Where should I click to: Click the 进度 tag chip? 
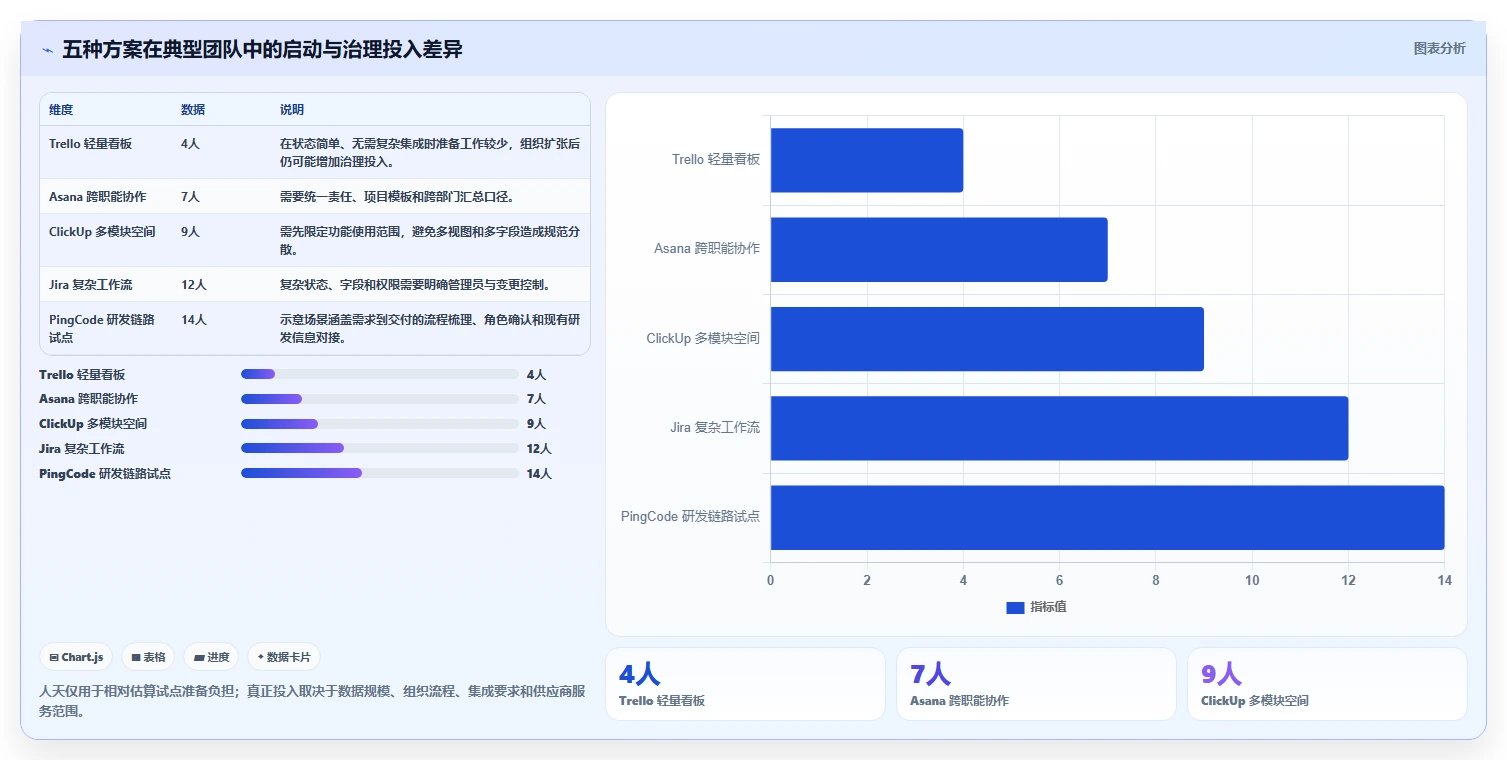click(x=211, y=657)
